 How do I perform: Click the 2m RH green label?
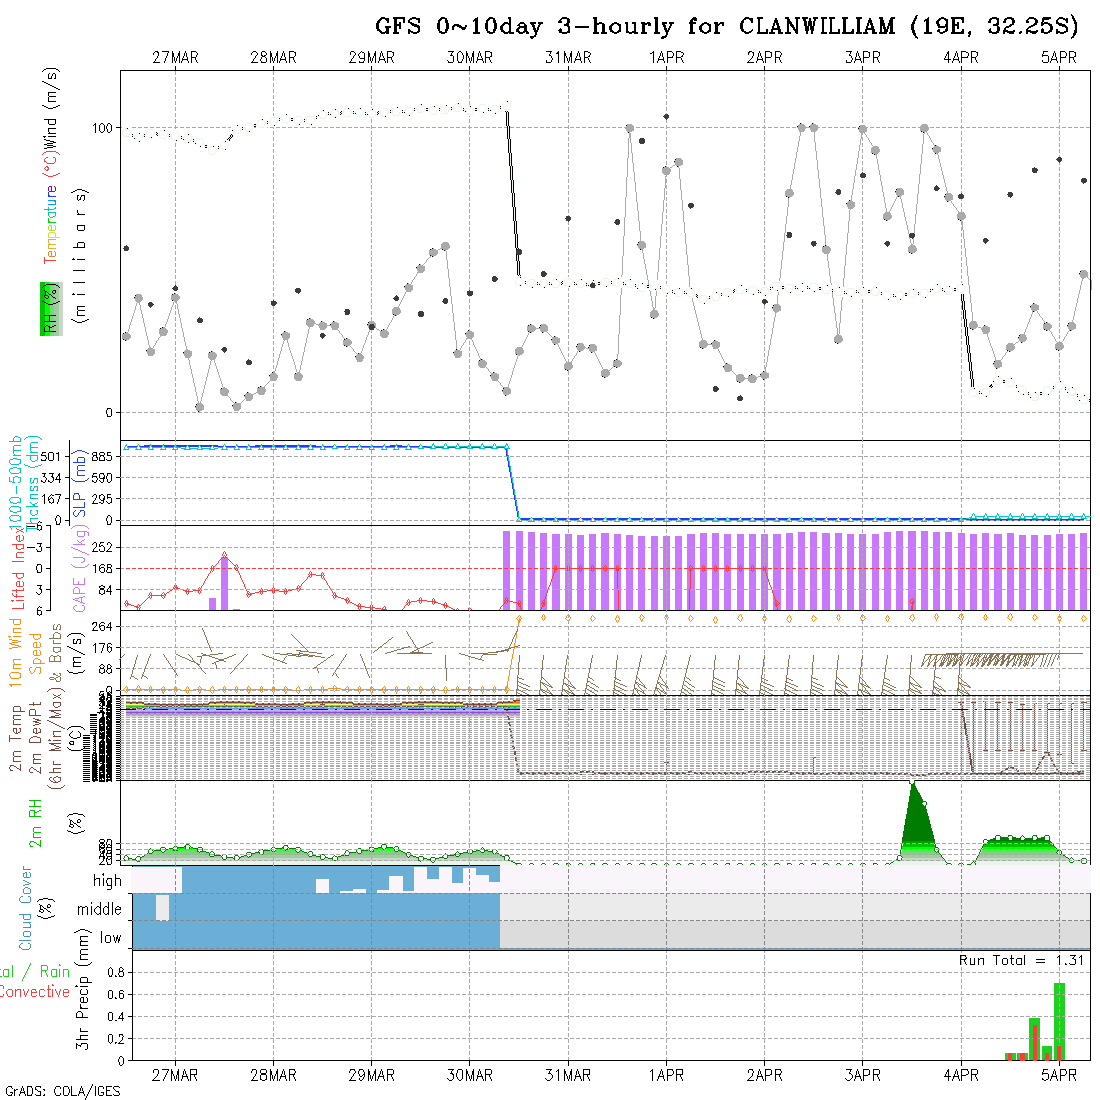[x=35, y=823]
